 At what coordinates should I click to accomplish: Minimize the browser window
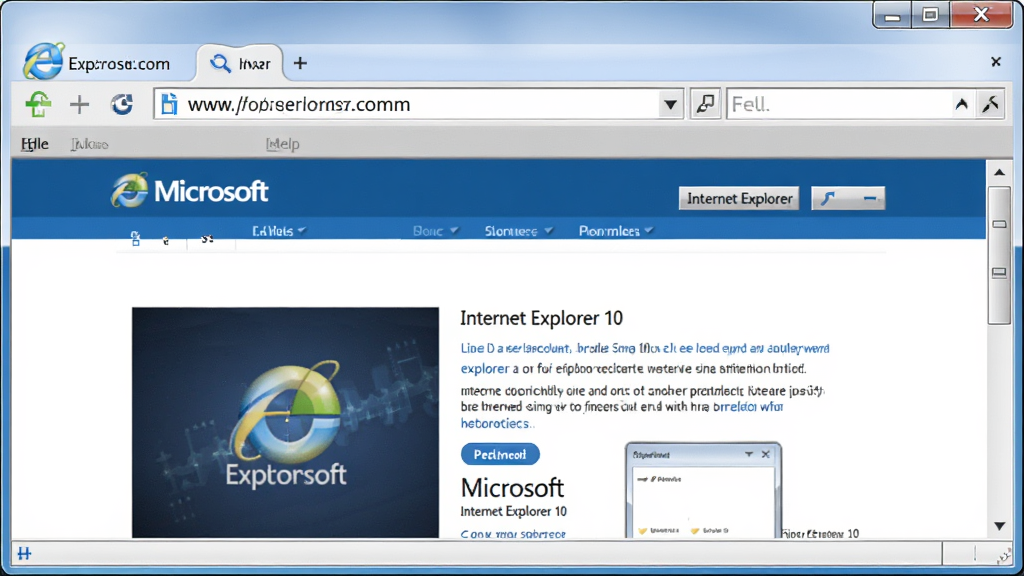coord(893,15)
